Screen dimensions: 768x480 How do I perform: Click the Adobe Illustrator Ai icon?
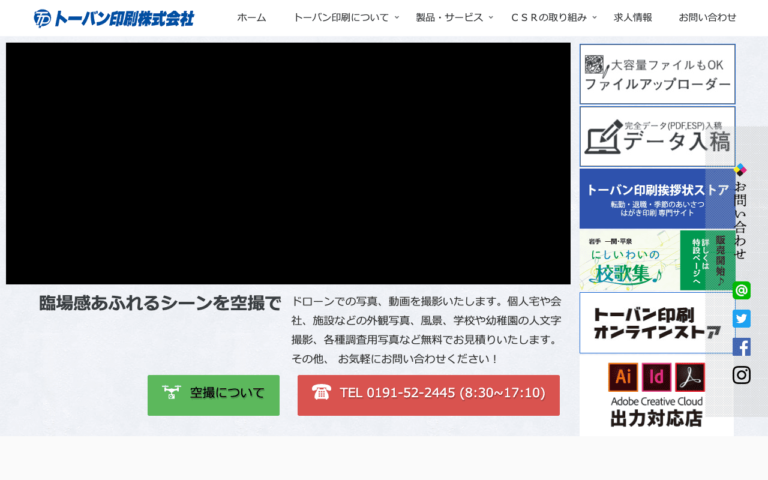point(623,377)
